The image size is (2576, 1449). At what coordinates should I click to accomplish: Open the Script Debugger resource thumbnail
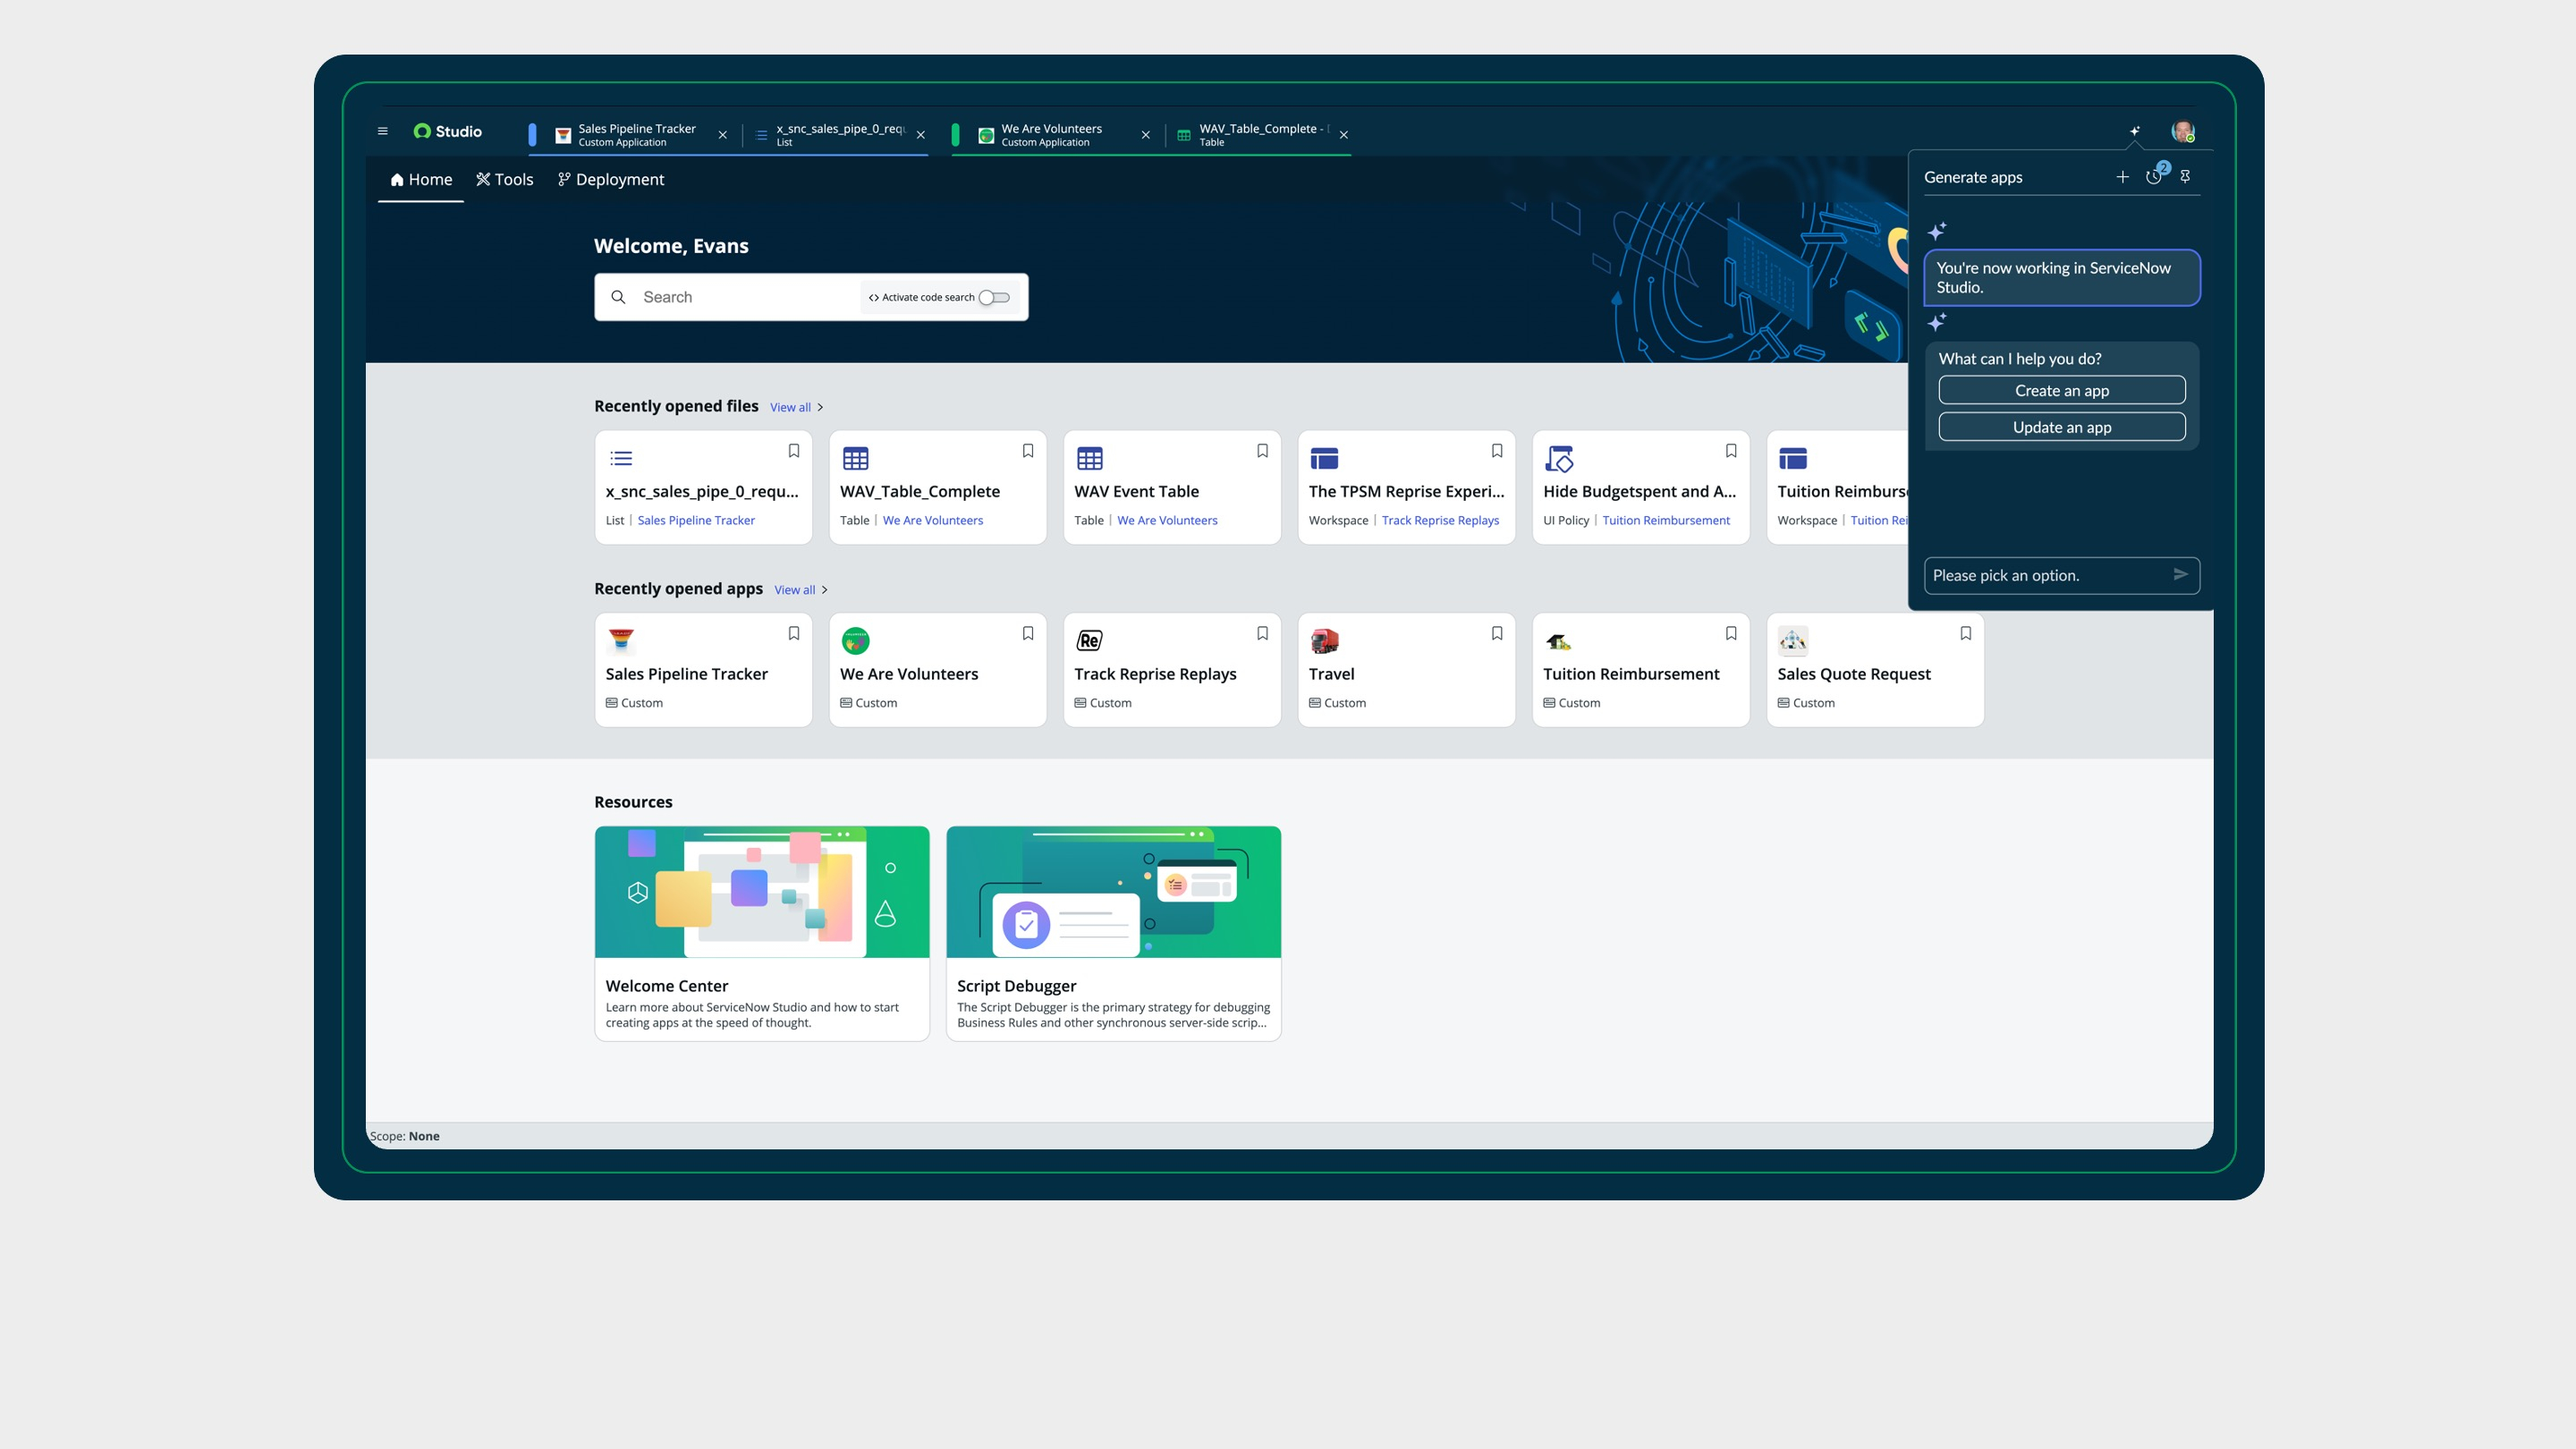click(1113, 892)
